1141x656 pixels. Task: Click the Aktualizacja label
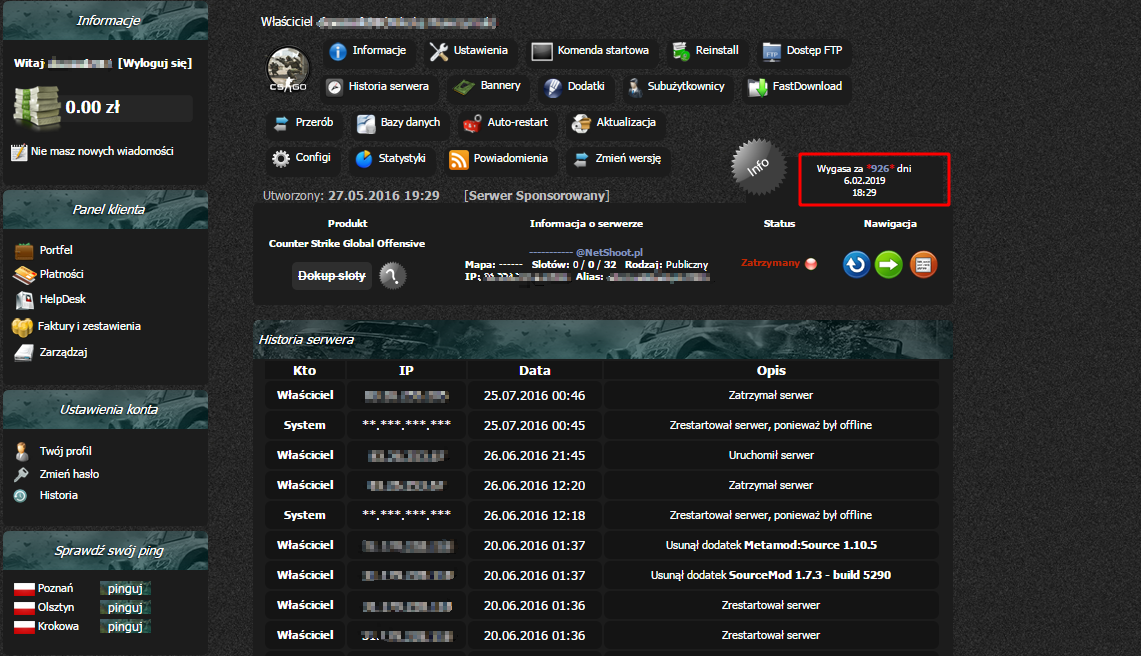point(626,122)
